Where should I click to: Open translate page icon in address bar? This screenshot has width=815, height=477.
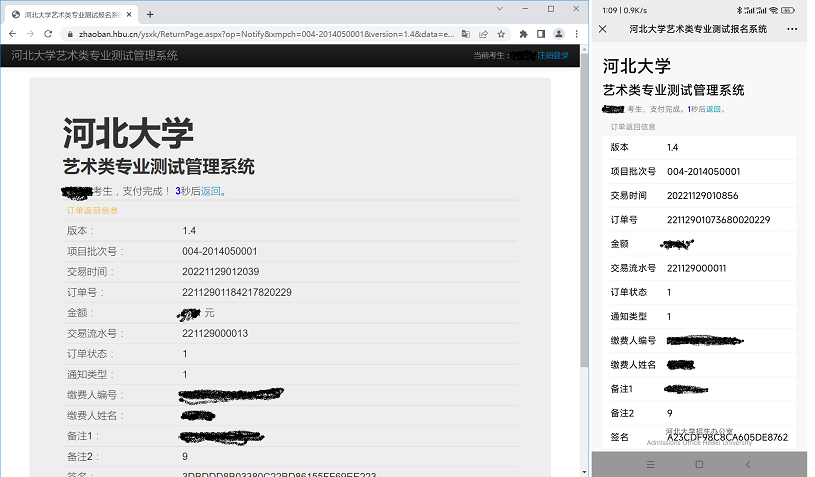coord(466,34)
